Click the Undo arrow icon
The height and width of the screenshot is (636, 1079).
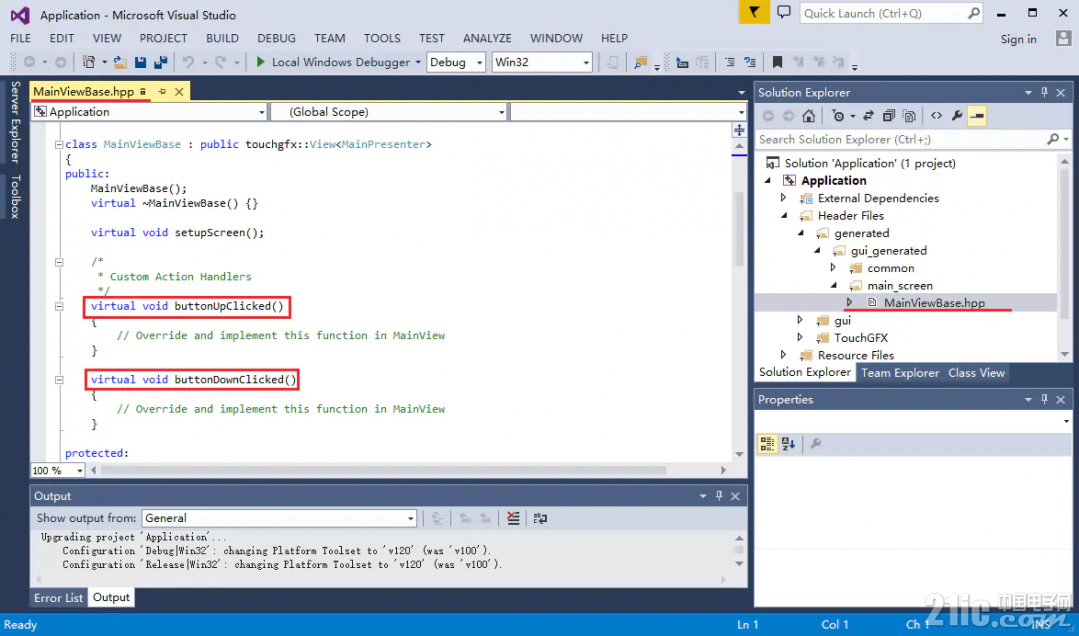[x=188, y=62]
